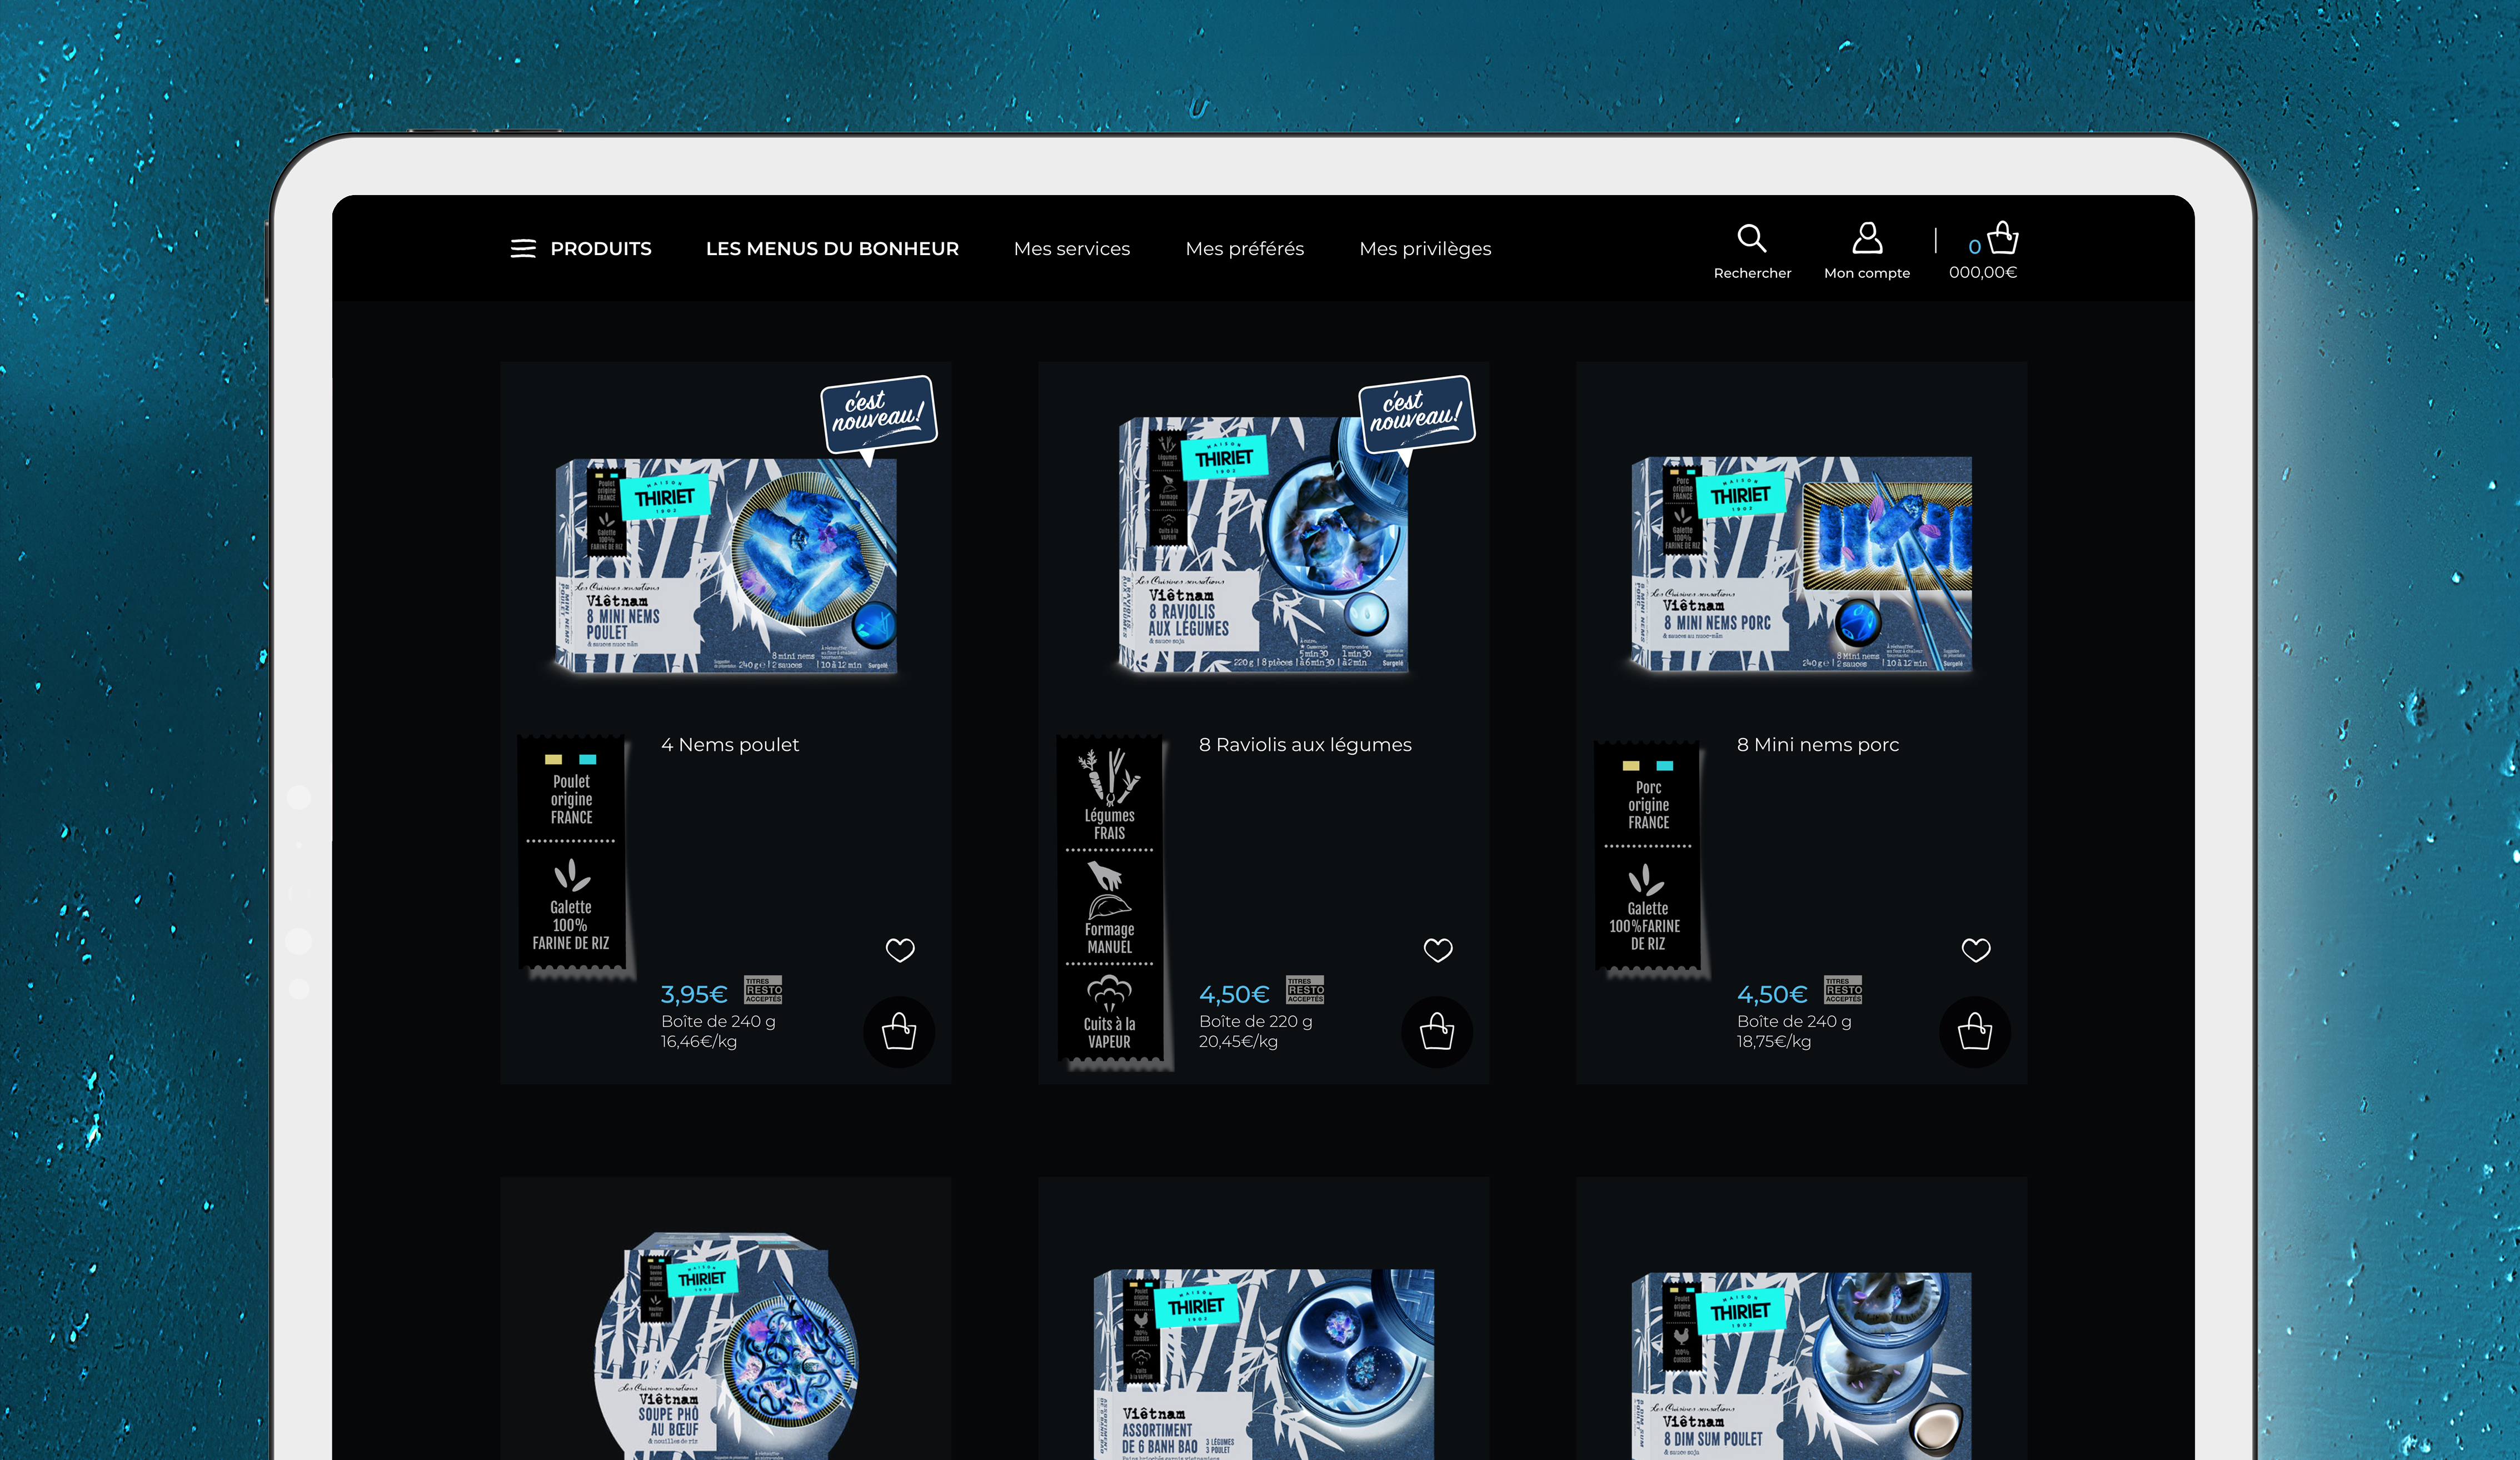2520x1460 pixels.
Task: Favorite 8 Raviolis aux légumes heart
Action: pos(1438,950)
